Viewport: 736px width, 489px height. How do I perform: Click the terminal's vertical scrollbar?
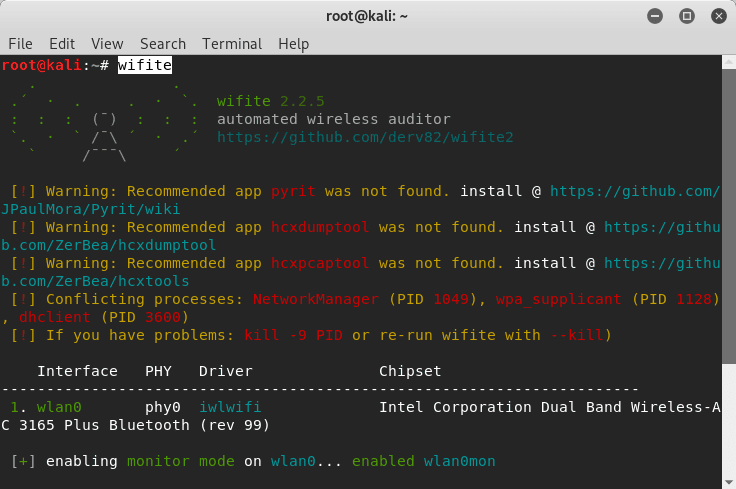[x=729, y=270]
